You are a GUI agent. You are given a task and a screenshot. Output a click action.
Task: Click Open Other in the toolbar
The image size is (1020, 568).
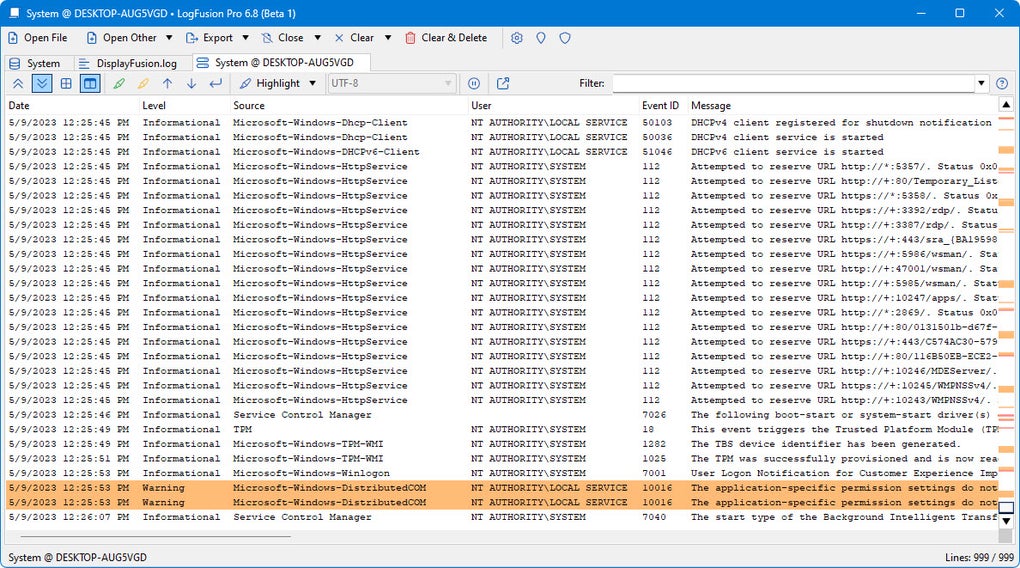point(122,38)
